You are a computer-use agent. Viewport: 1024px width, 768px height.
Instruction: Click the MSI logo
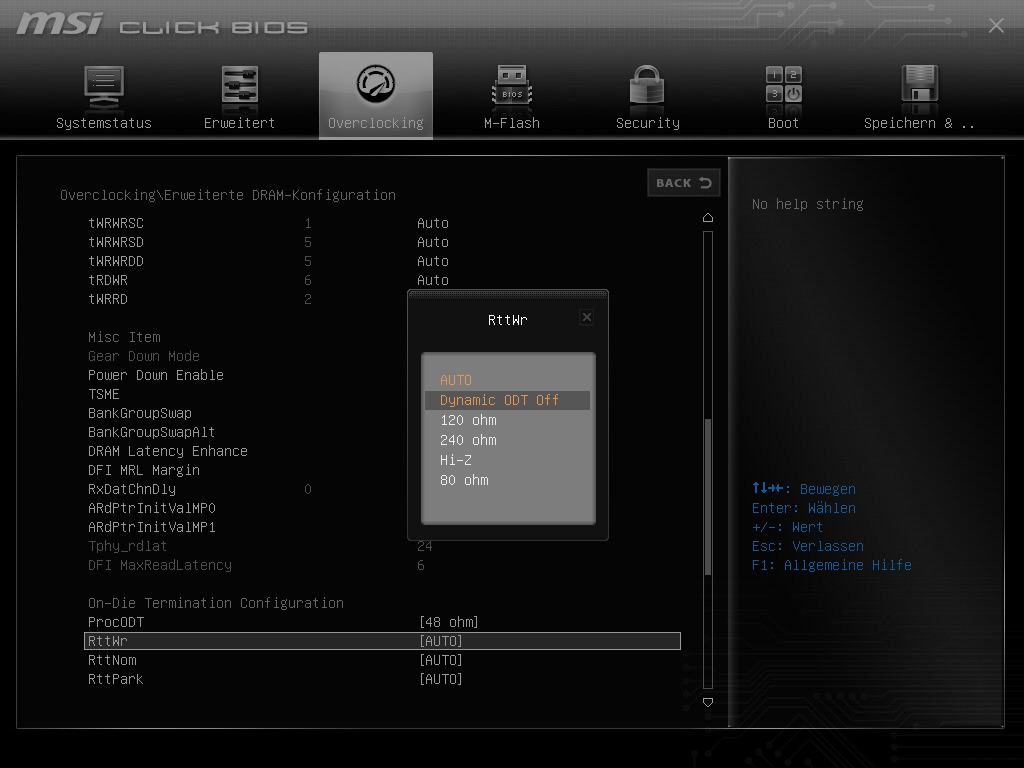[x=59, y=25]
